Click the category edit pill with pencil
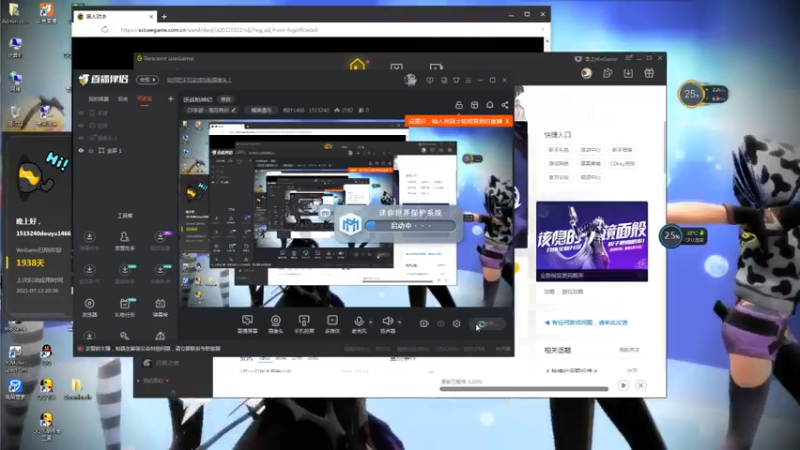This screenshot has height=450, width=800. [212, 110]
